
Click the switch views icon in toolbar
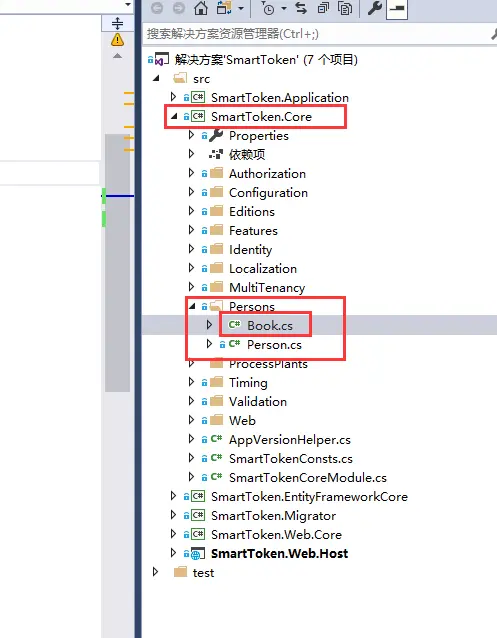click(x=224, y=8)
